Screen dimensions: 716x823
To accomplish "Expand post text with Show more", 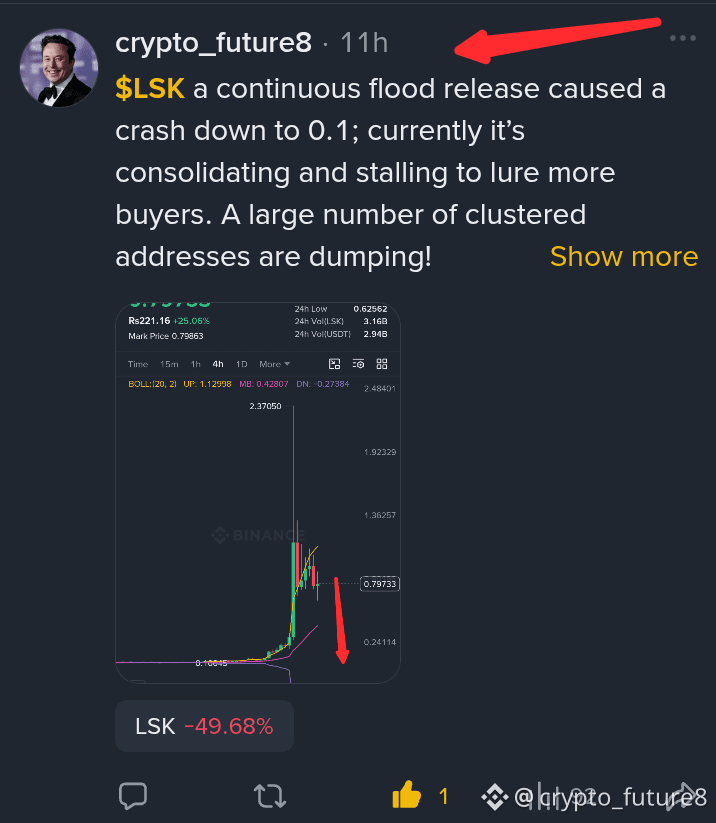I will 624,257.
